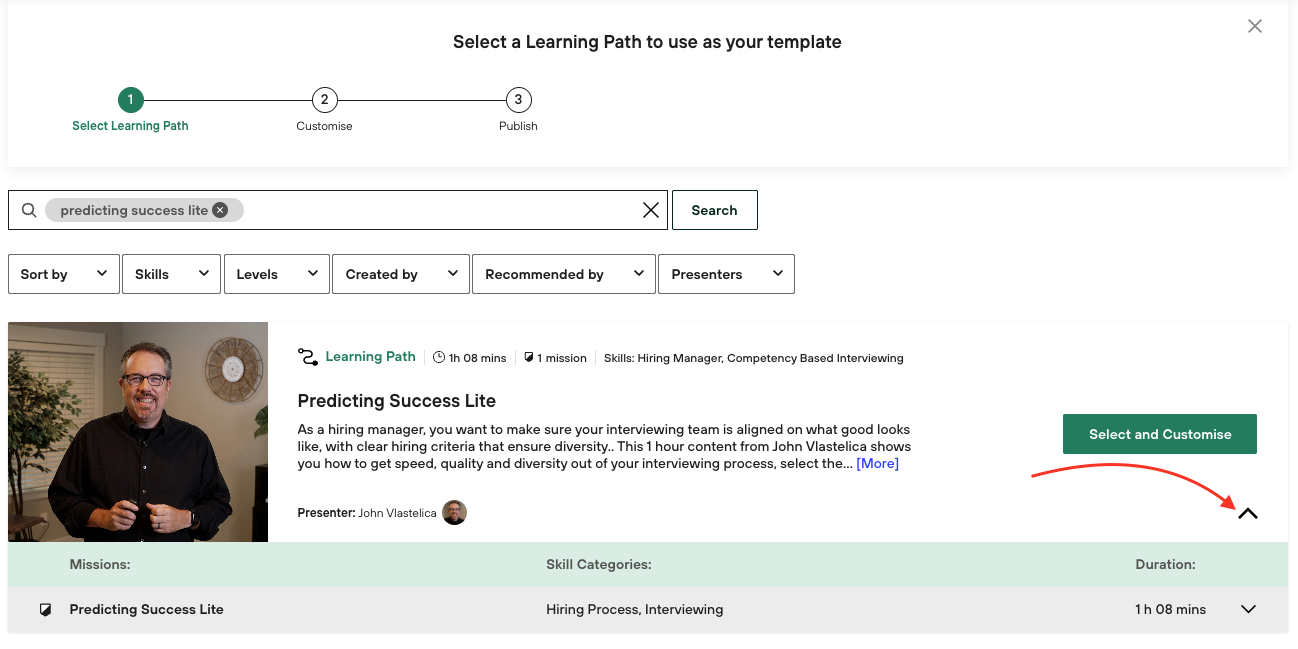1298x649 pixels.
Task: Open the Created by filter dropdown
Action: 401,274
